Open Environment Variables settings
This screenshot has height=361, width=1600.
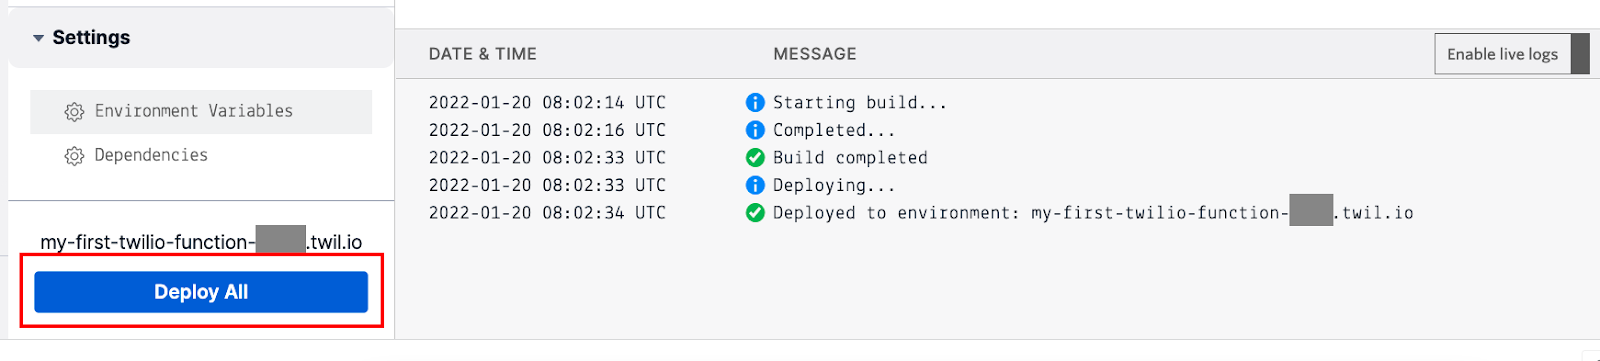[x=201, y=111]
